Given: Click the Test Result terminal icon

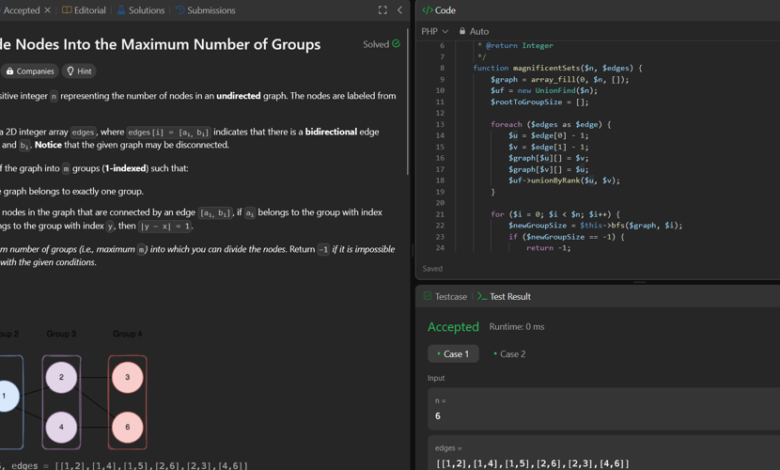Looking at the screenshot, I should point(482,296).
